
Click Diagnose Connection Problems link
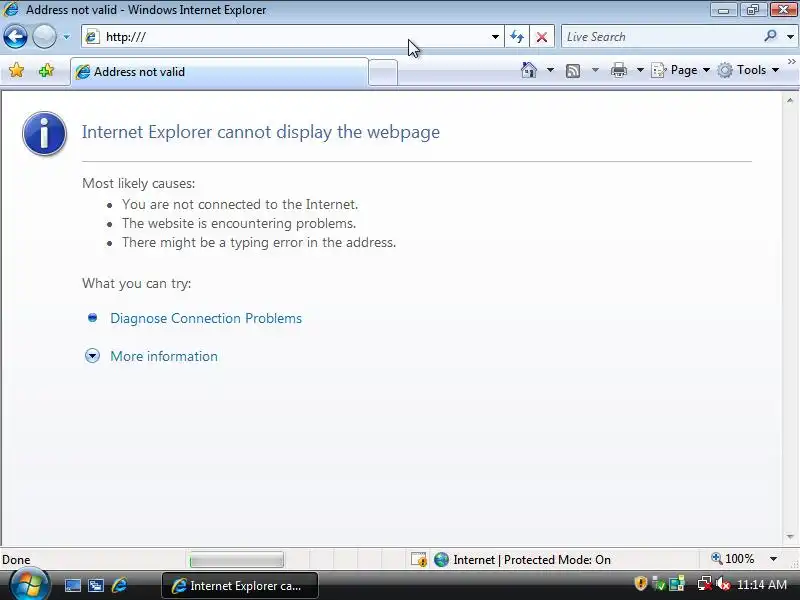pyautogui.click(x=206, y=318)
